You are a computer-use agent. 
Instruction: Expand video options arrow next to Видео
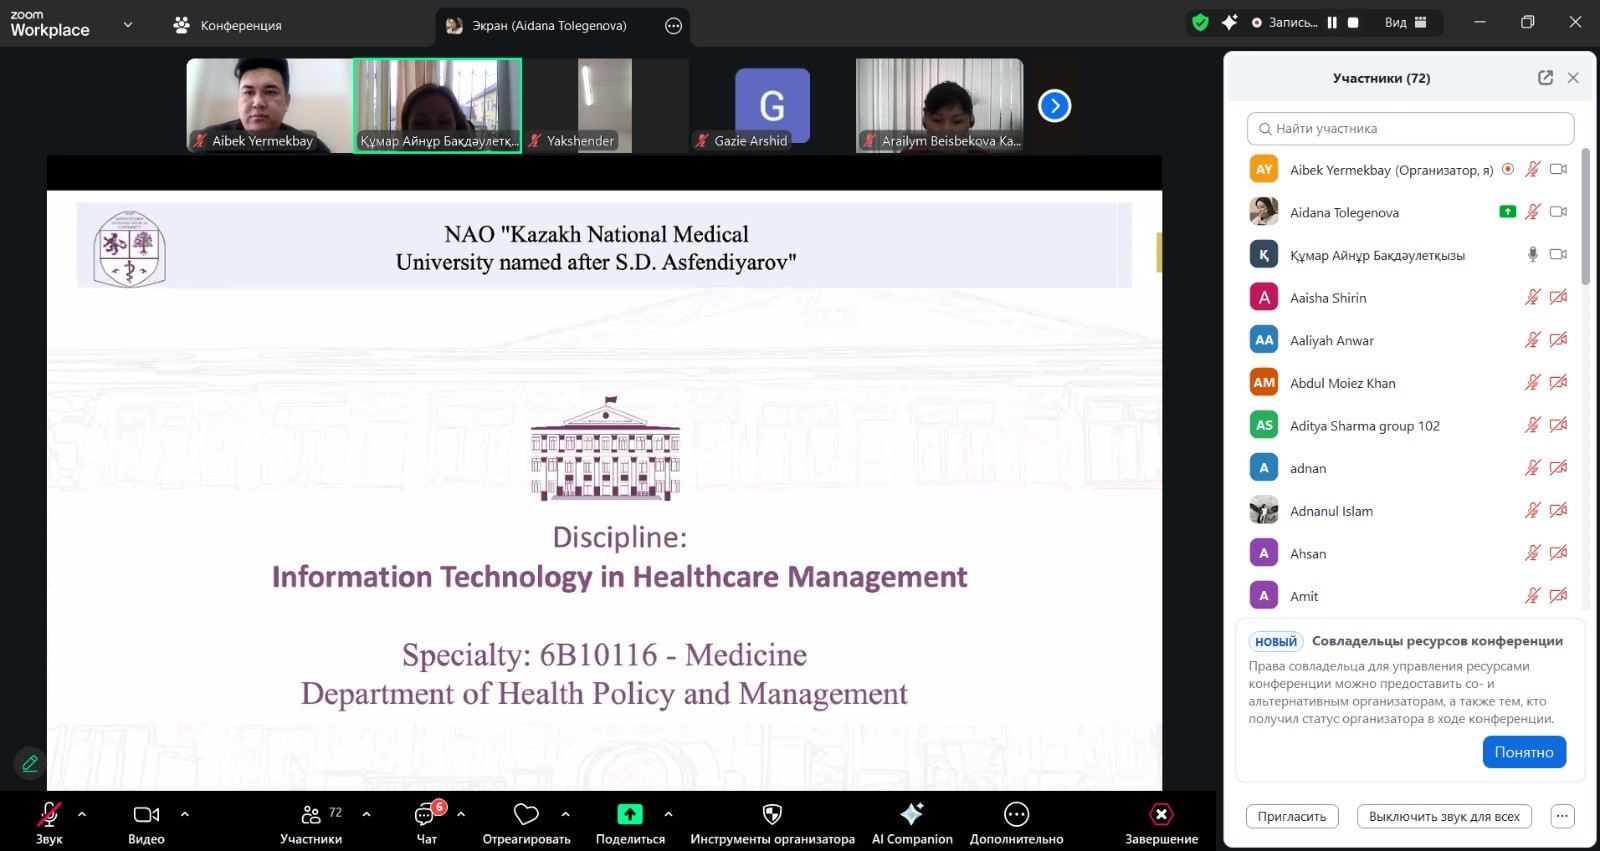[x=185, y=814]
